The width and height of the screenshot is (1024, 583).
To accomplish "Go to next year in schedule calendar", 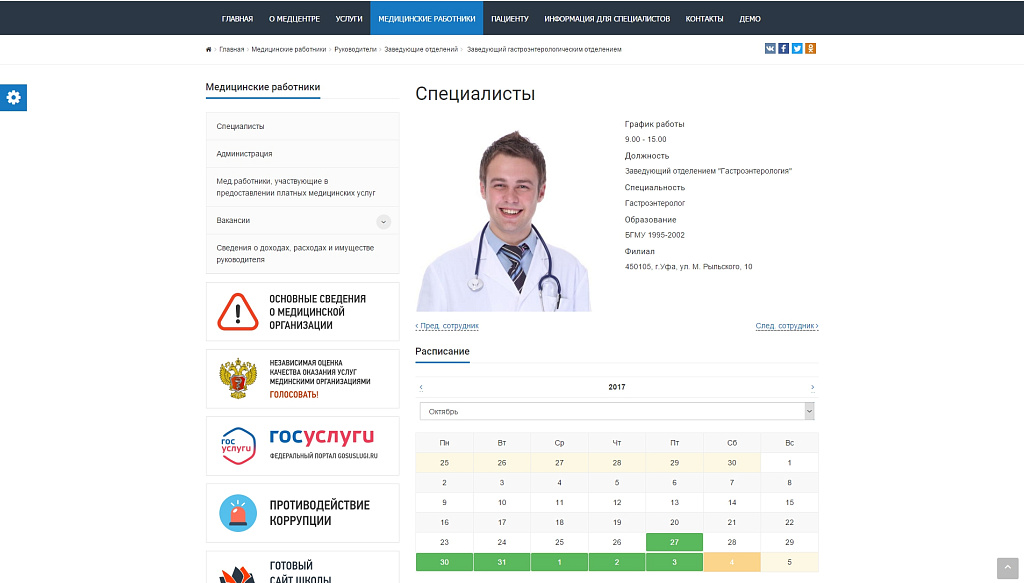I will pyautogui.click(x=810, y=386).
